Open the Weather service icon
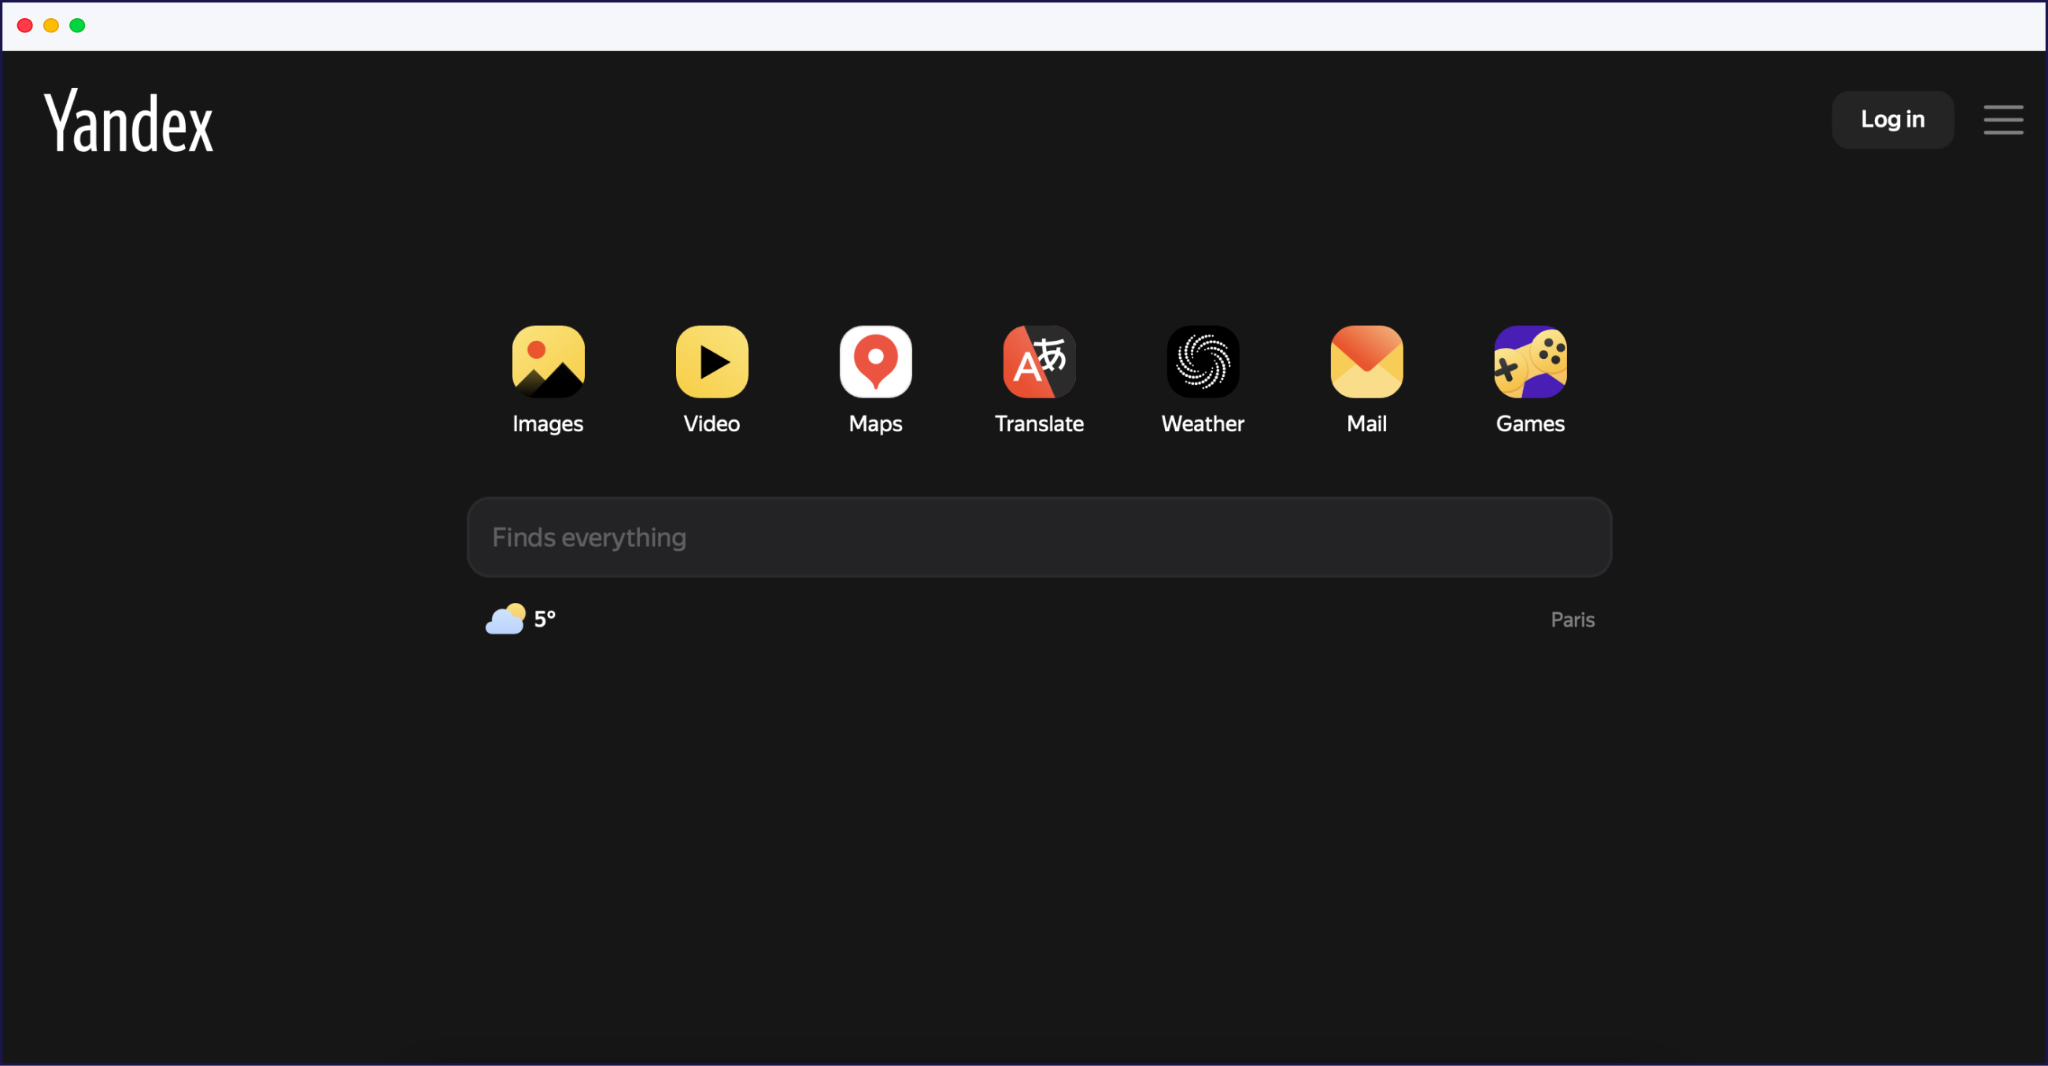Image resolution: width=2048 pixels, height=1066 pixels. pos(1202,361)
